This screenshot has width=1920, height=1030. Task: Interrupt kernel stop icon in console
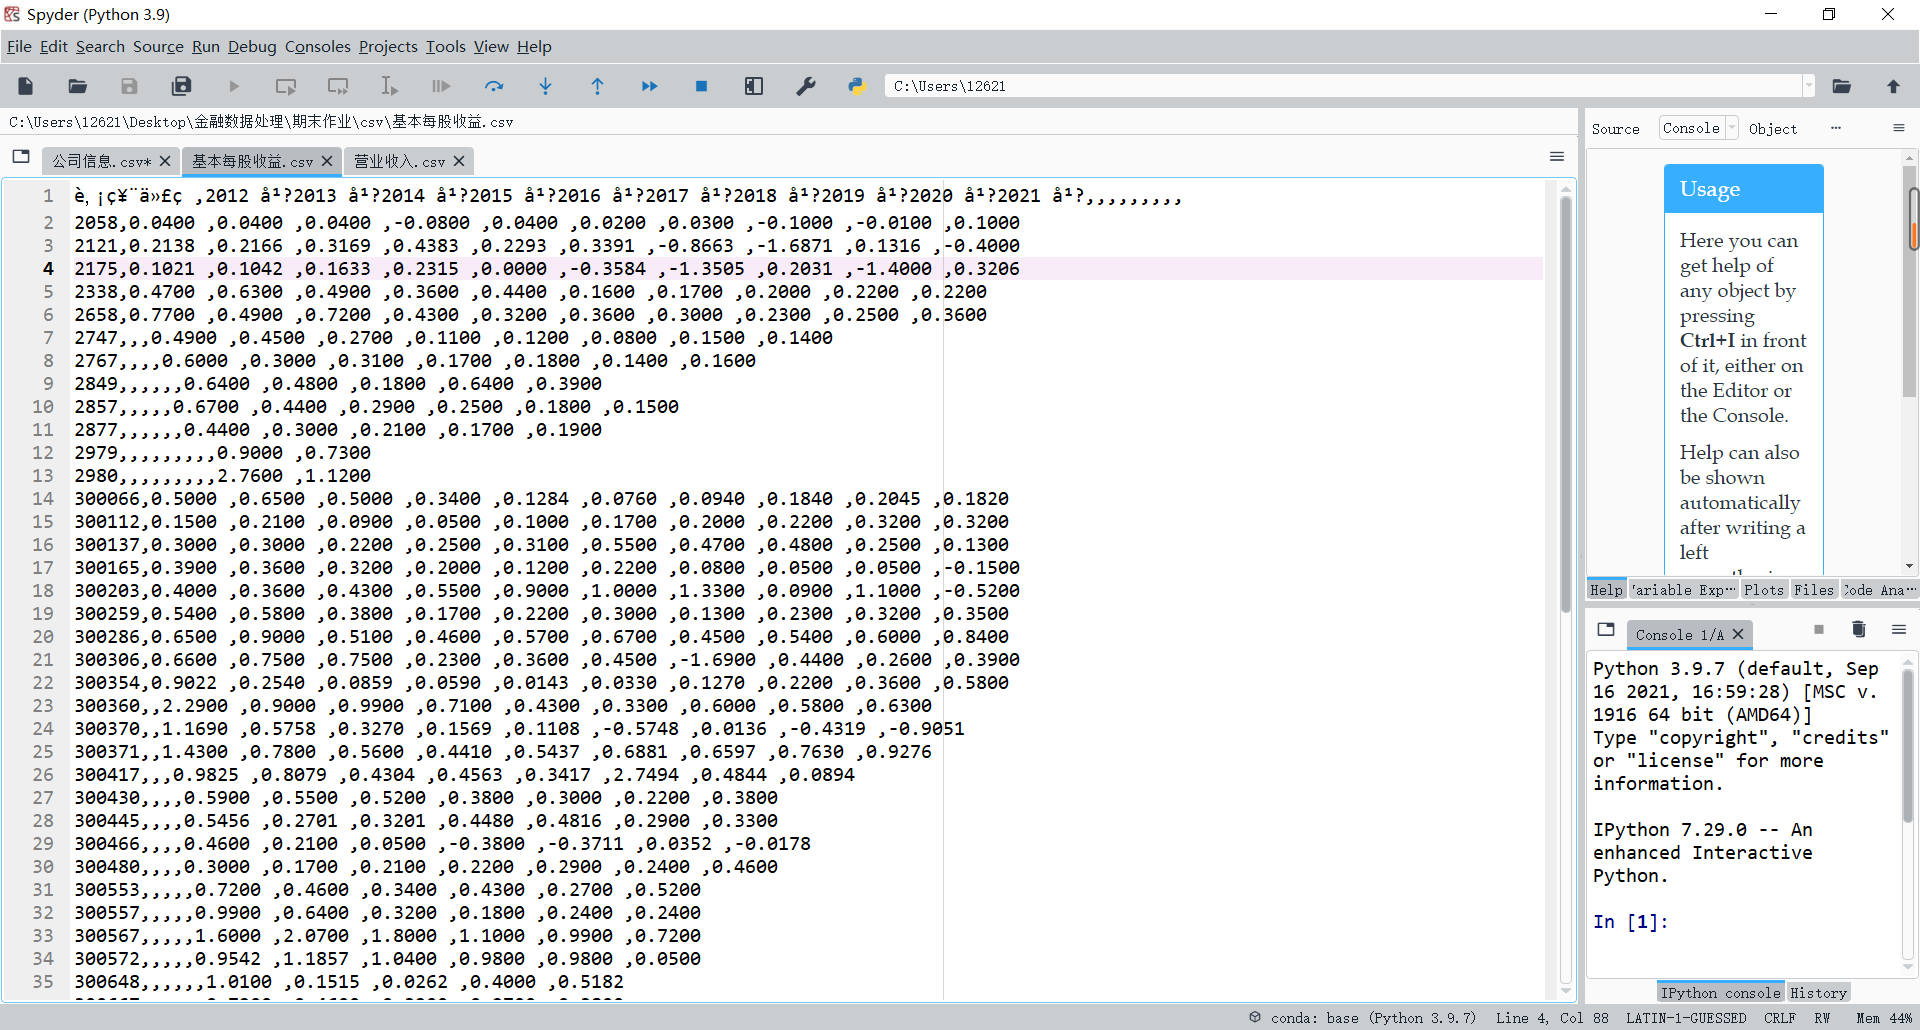click(1819, 629)
